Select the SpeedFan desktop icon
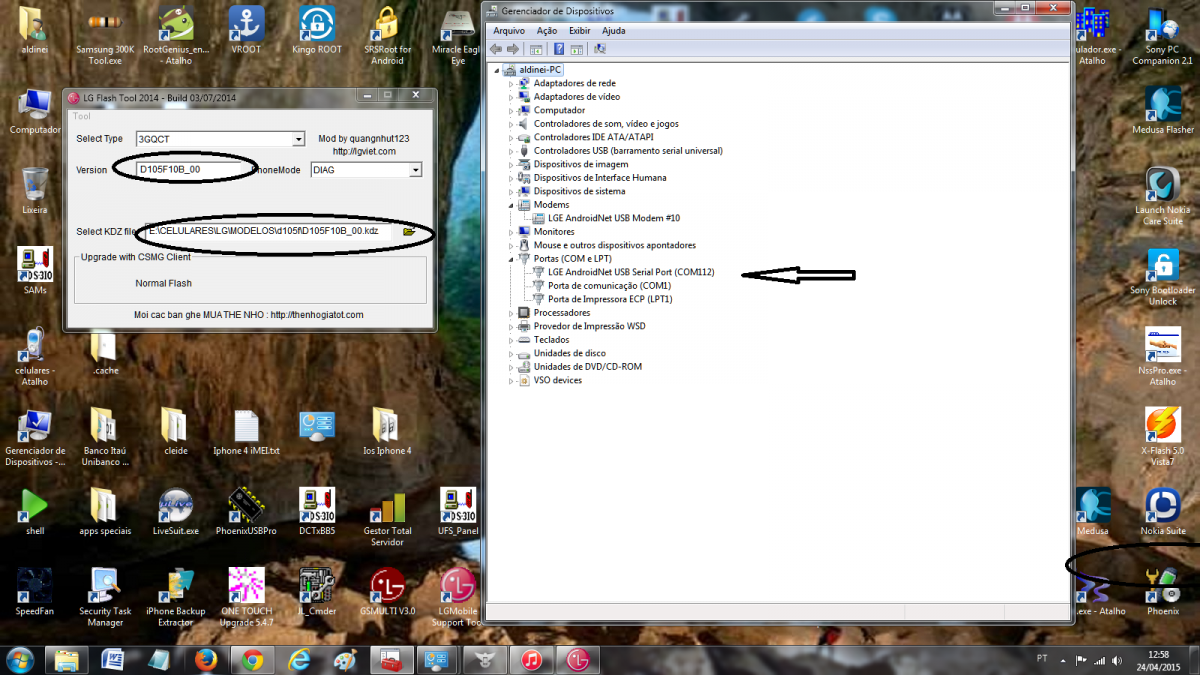The width and height of the screenshot is (1200, 675). click(35, 592)
